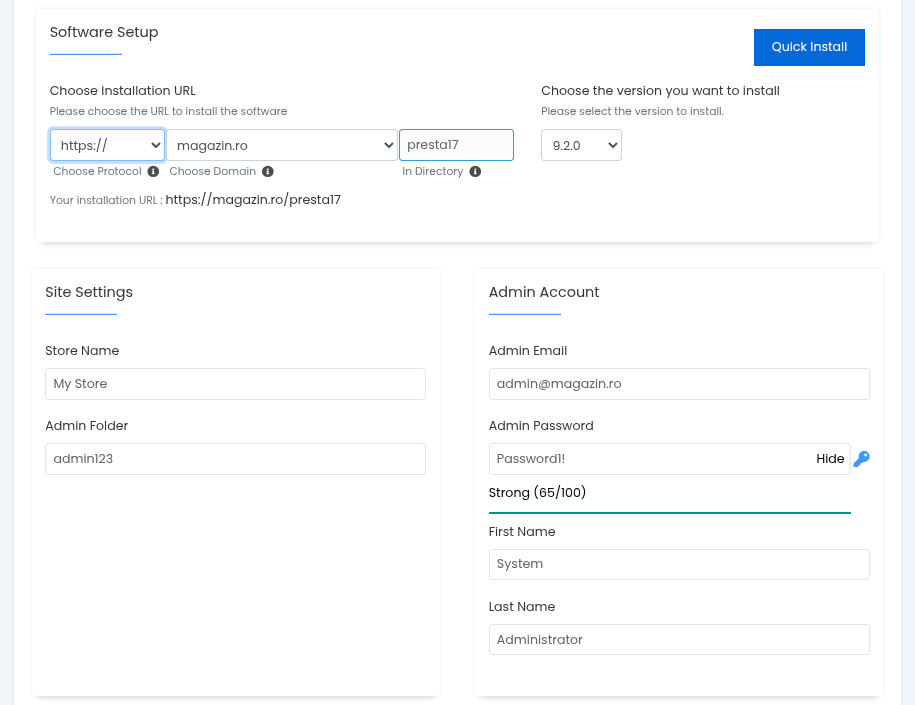Click the Site Settings heading
Image resolution: width=915 pixels, height=705 pixels.
coord(89,292)
